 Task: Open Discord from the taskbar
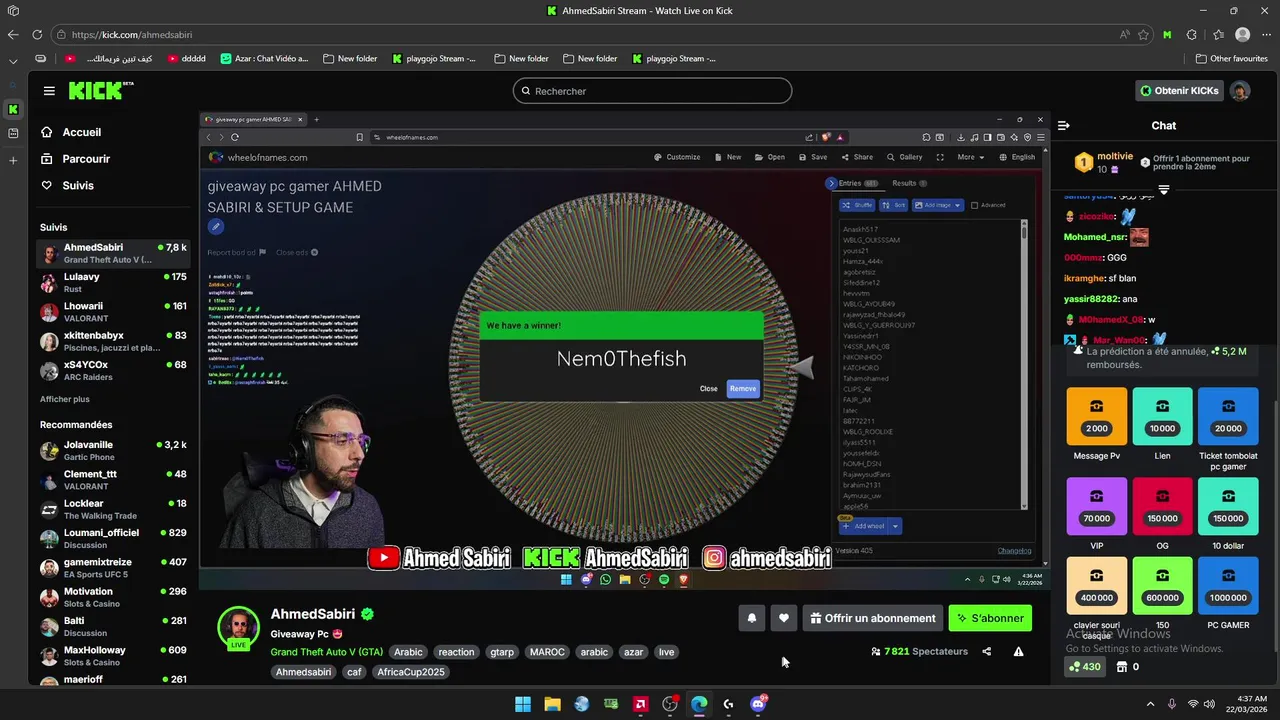point(758,704)
